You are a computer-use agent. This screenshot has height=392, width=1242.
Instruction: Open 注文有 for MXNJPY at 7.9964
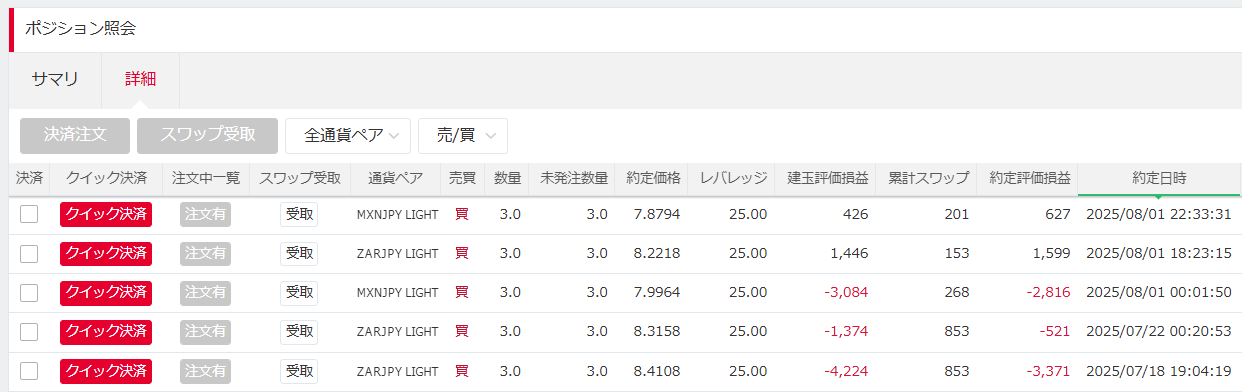pos(206,292)
